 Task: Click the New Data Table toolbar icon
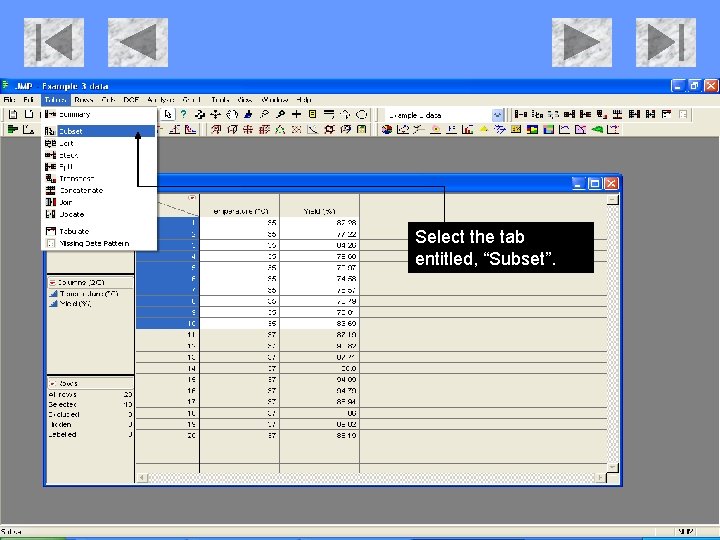pyautogui.click(x=13, y=114)
